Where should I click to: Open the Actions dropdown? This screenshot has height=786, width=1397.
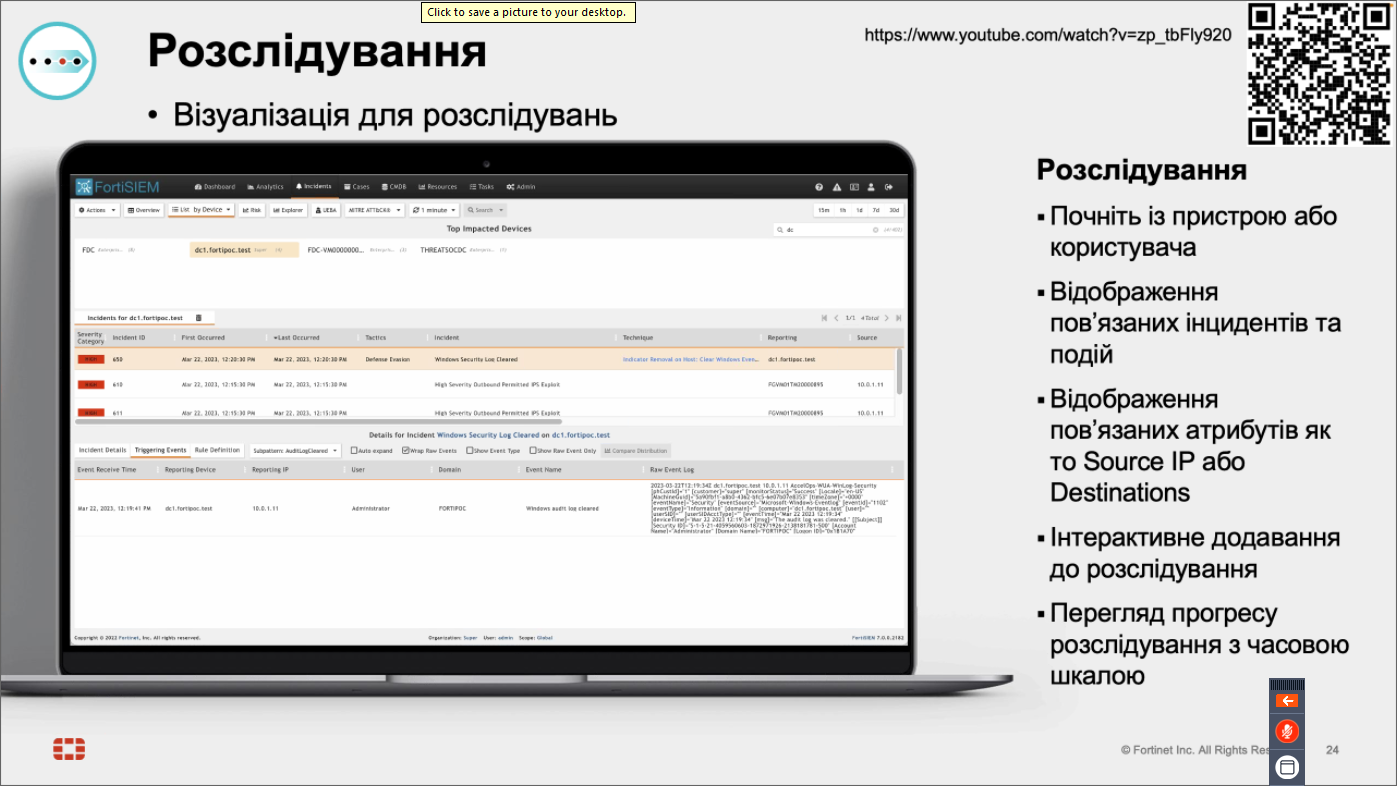coord(98,210)
